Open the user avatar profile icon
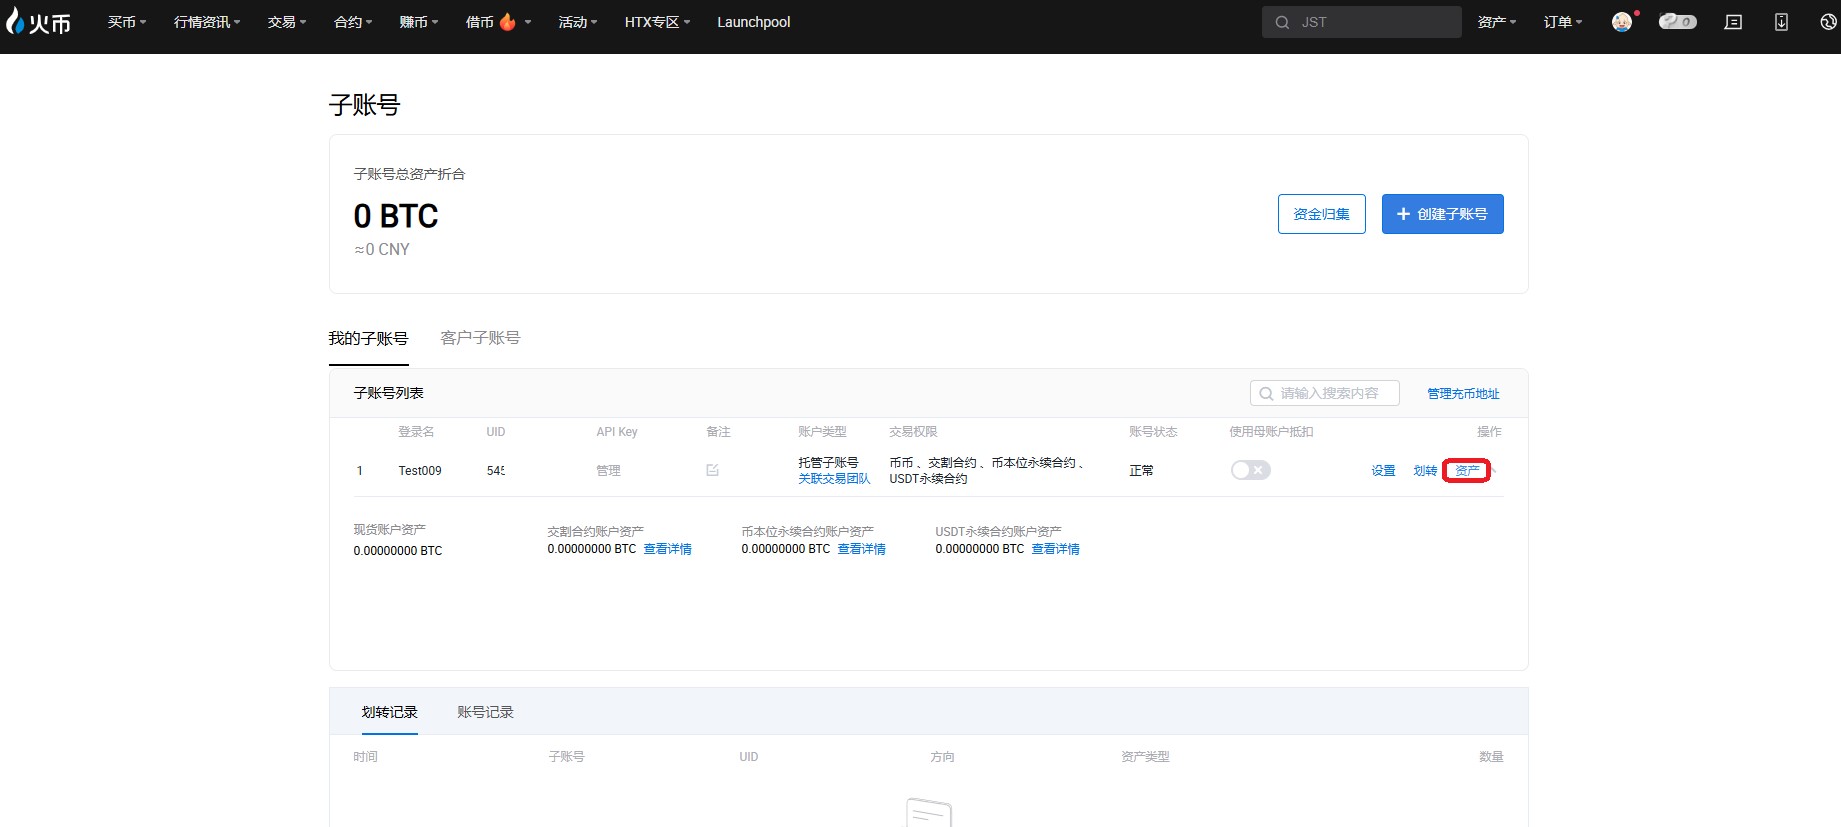 pos(1621,22)
